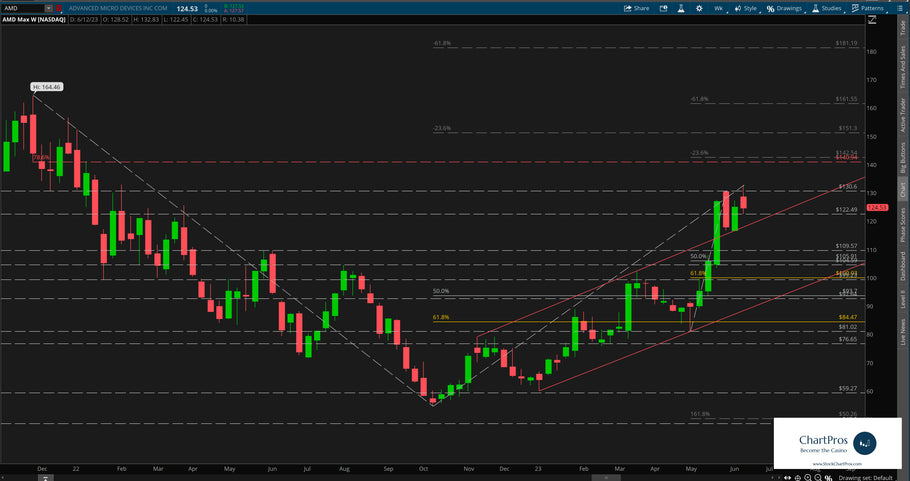Click the horizontal scrollbar thumb at bottom
Screen dimensions: 910x481
point(606,478)
